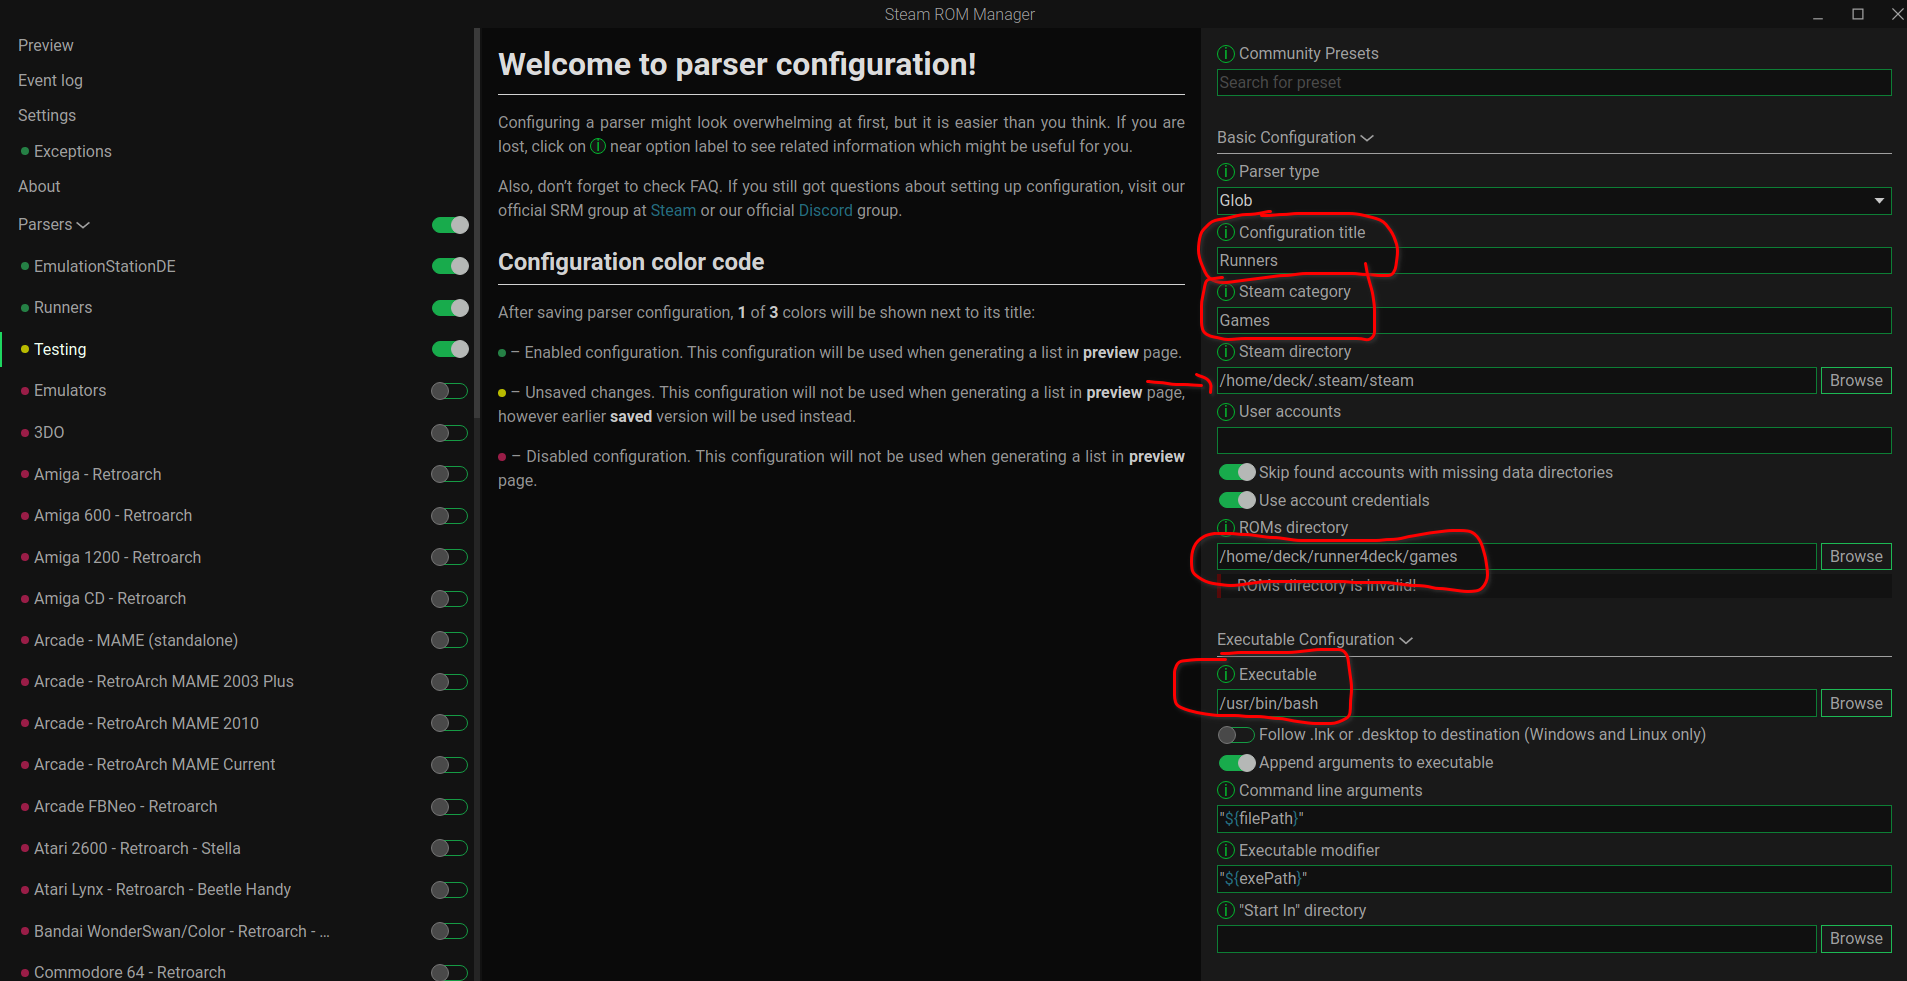Browse for ROMs directory
This screenshot has width=1907, height=981.
click(x=1856, y=557)
